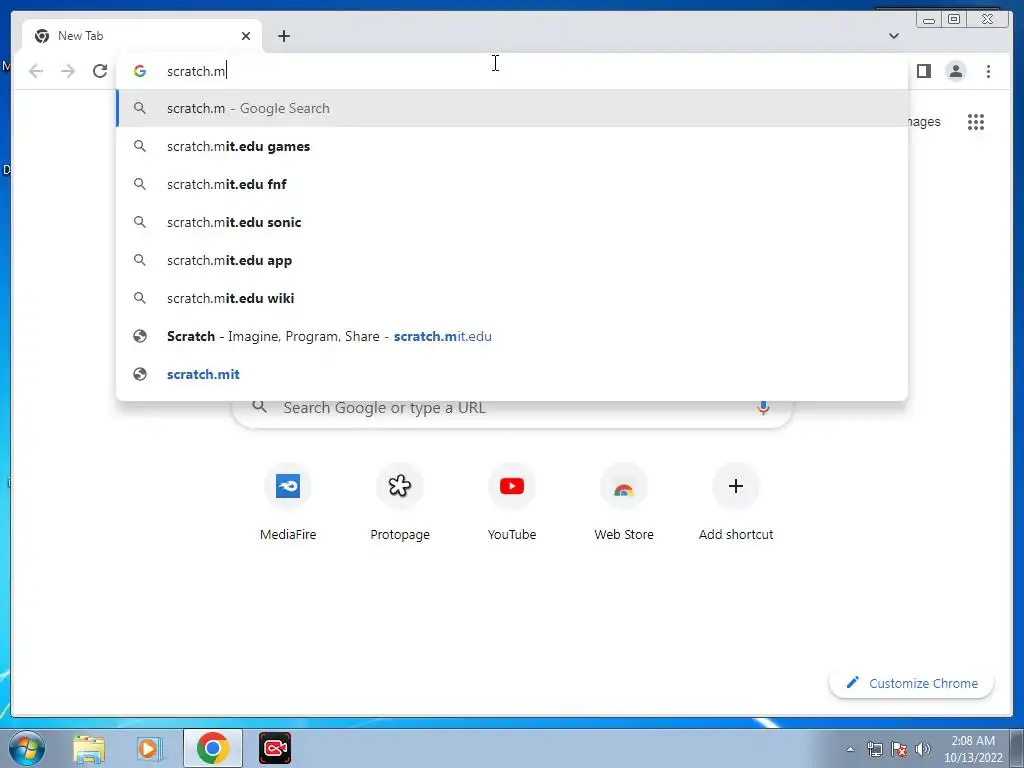The image size is (1024, 768).
Task: Open the Images link at top right
Action: [924, 122]
